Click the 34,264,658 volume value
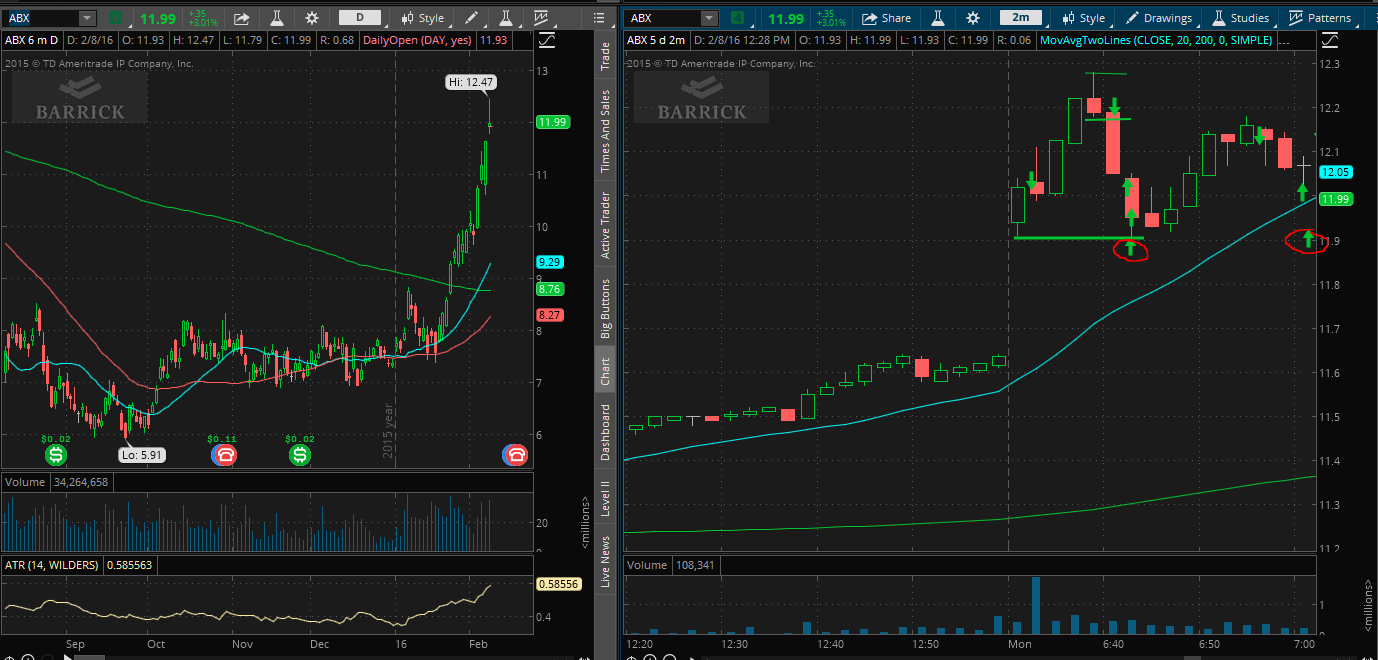 click(x=81, y=482)
